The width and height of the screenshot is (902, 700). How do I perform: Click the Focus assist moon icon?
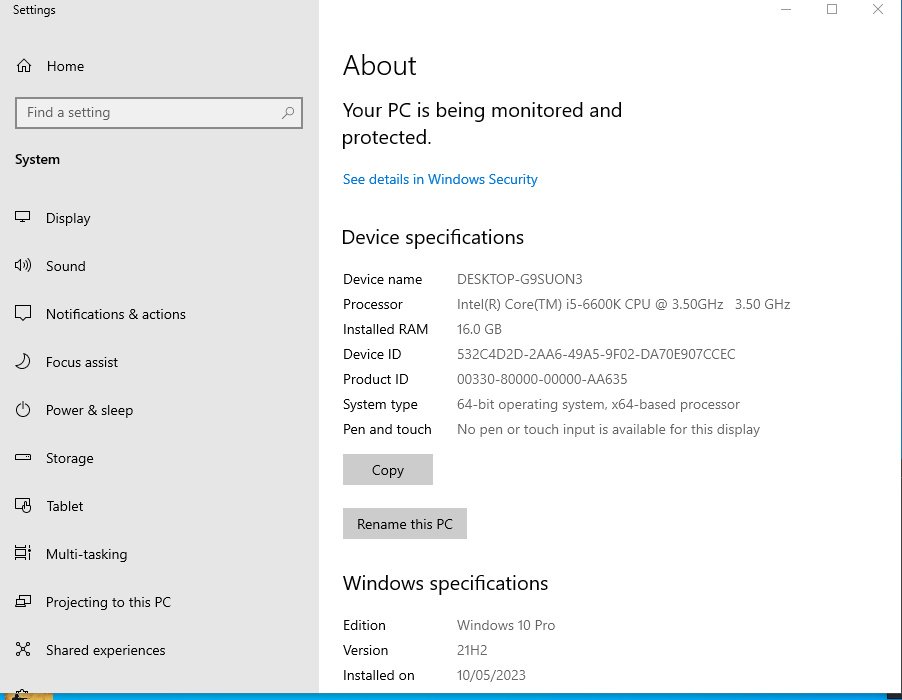click(22, 361)
